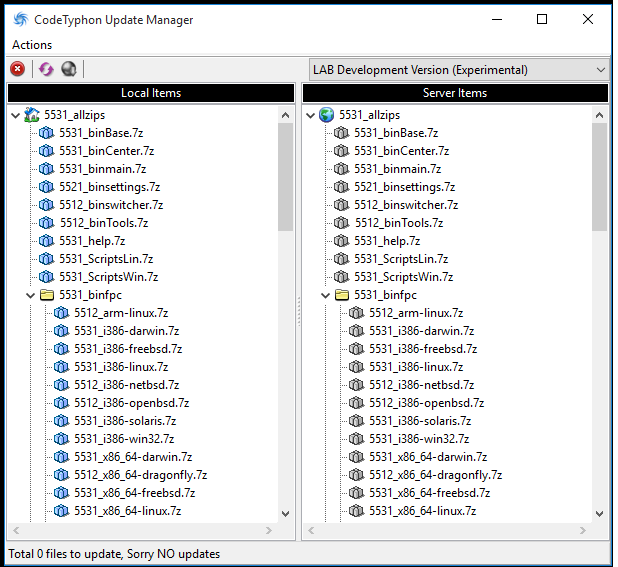Click the package icon of local 5531_help.7z
Screen dimensions: 618x567
coord(47,241)
